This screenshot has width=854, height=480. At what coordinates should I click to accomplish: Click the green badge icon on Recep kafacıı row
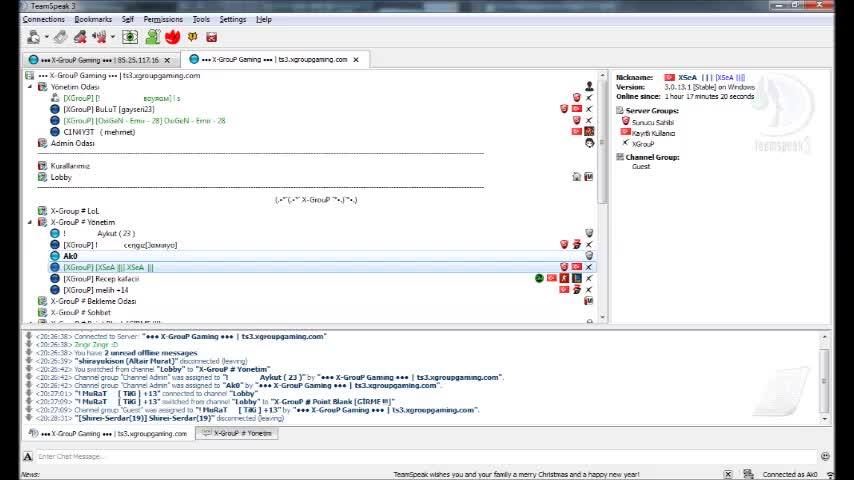click(539, 278)
